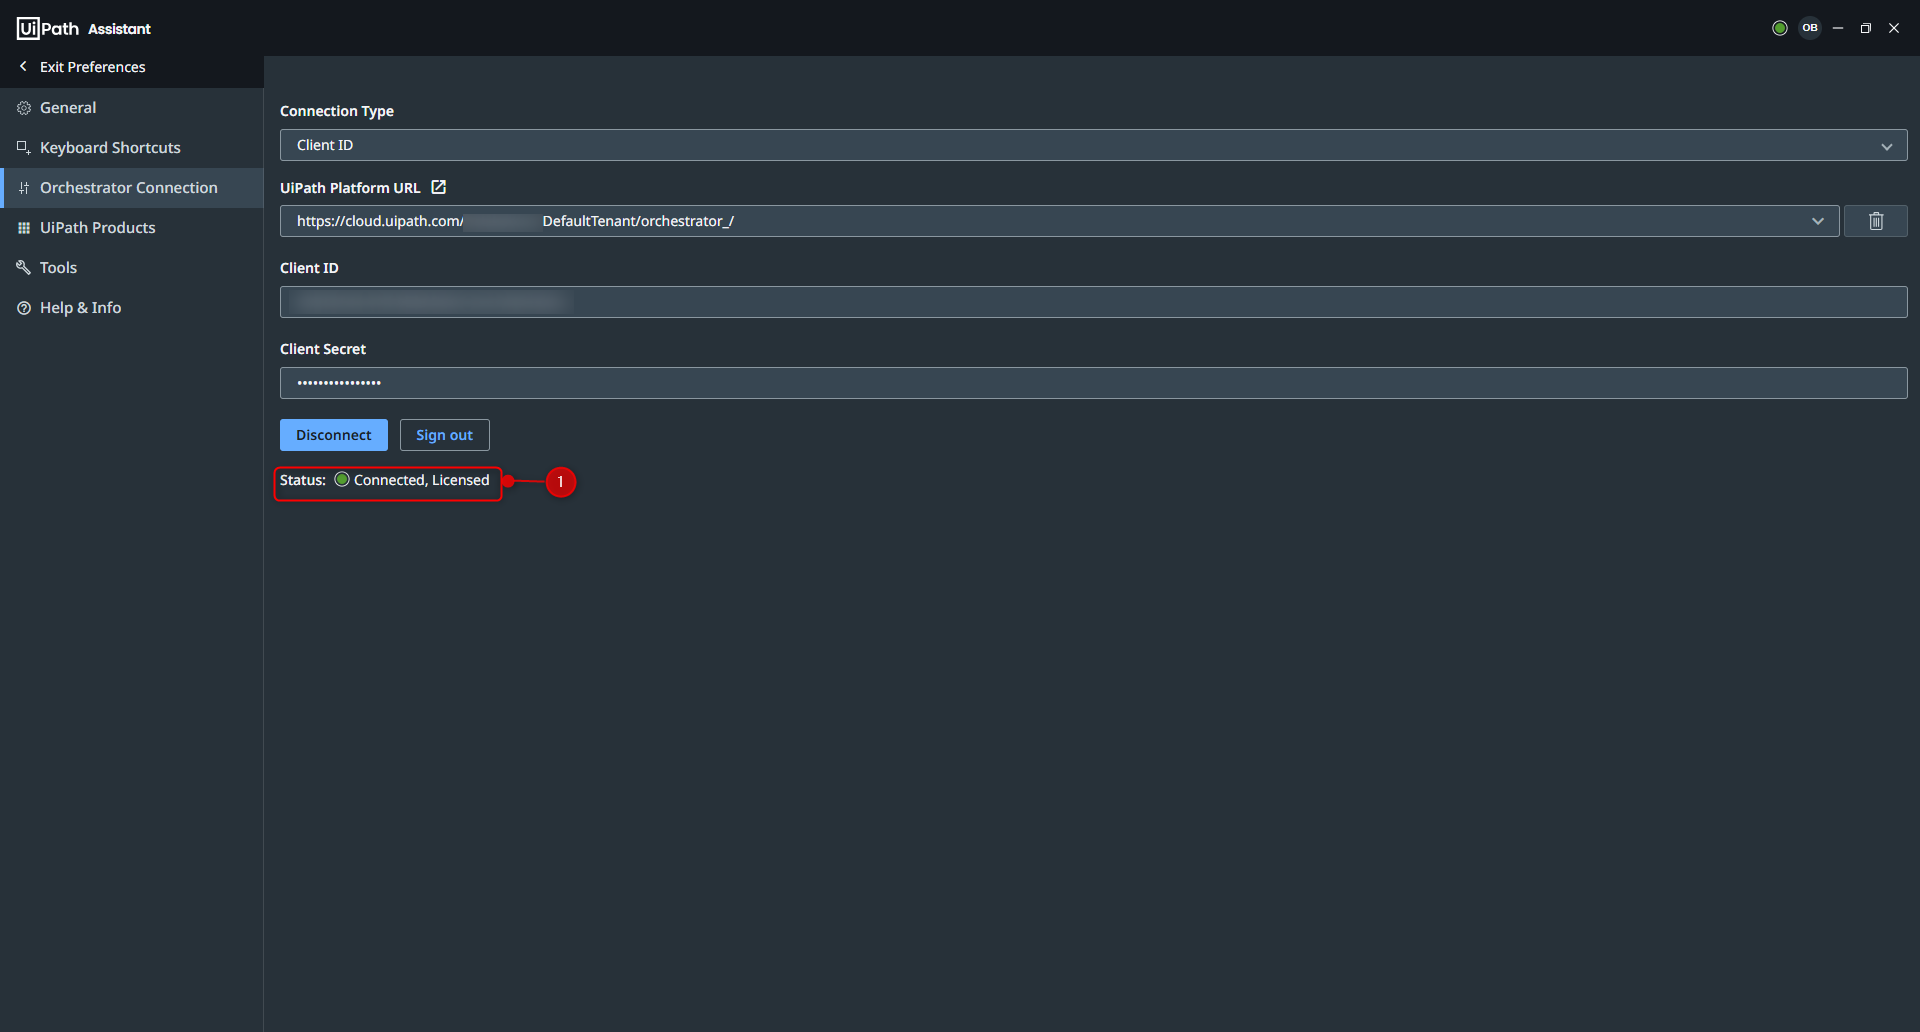The image size is (1920, 1032).
Task: Click the Connection Type label
Action: [x=337, y=111]
